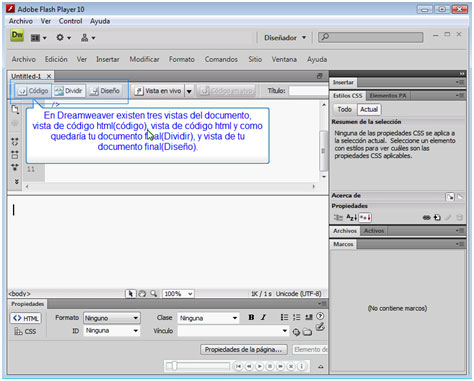Select the Hand tool in status bar
This screenshot has height=381, width=474.
(x=142, y=294)
